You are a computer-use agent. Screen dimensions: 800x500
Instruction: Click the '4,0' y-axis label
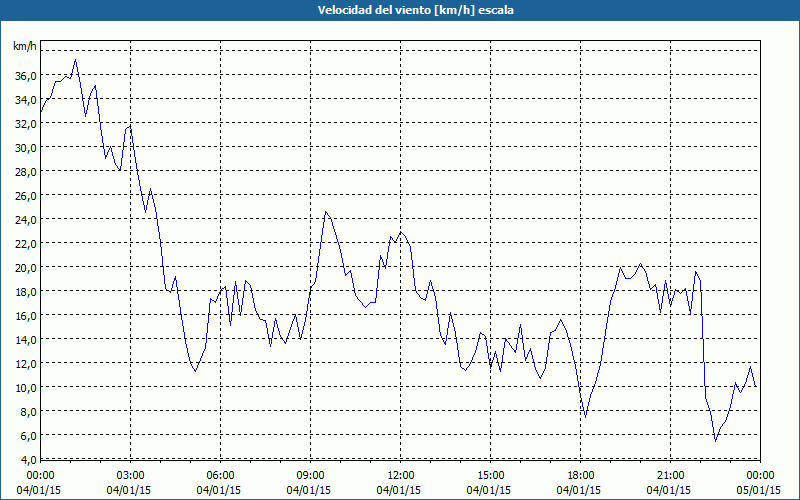point(29,459)
